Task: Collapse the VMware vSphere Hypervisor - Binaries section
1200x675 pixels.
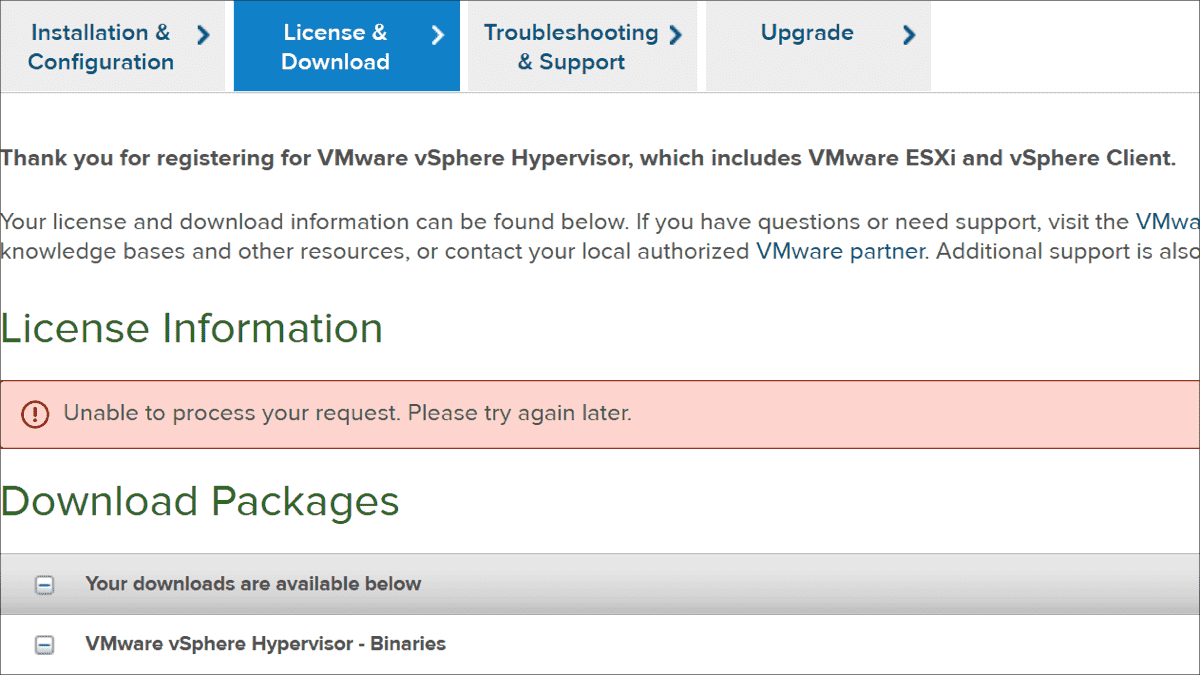Action: [43, 644]
